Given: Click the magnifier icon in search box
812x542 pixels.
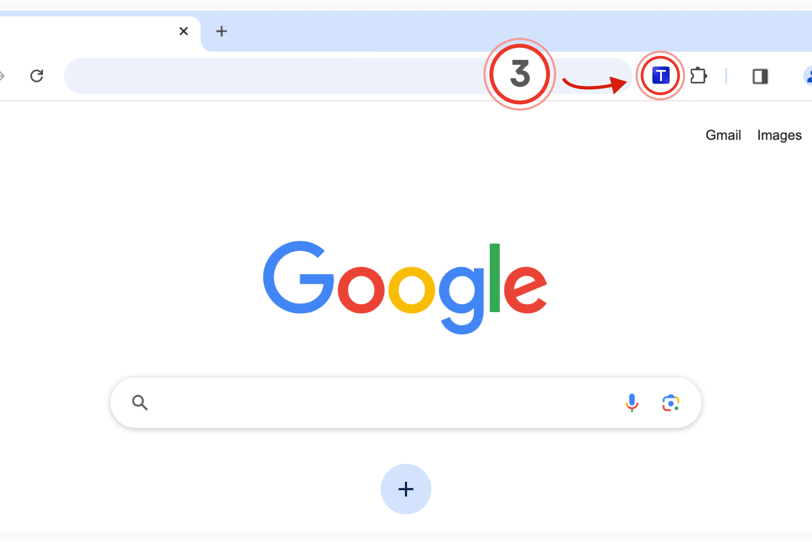Looking at the screenshot, I should tap(140, 402).
